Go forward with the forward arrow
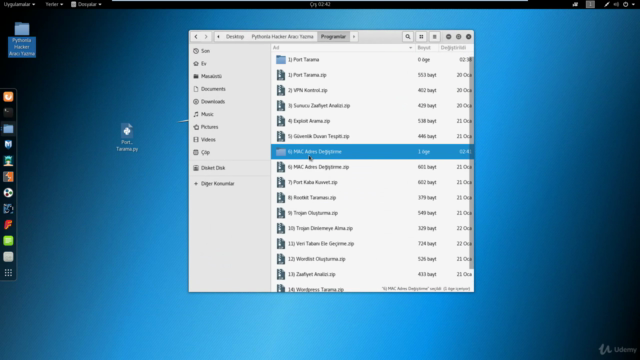640x360 pixels. pos(206,37)
